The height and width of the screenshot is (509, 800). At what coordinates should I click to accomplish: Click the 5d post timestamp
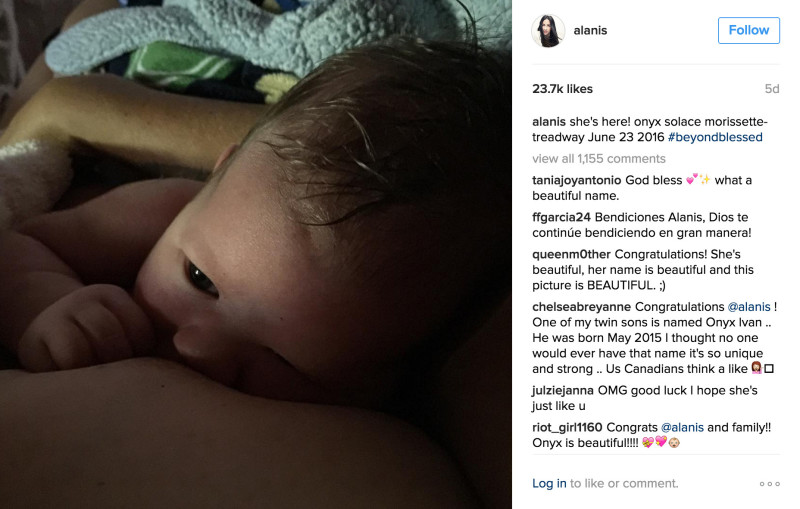772,89
